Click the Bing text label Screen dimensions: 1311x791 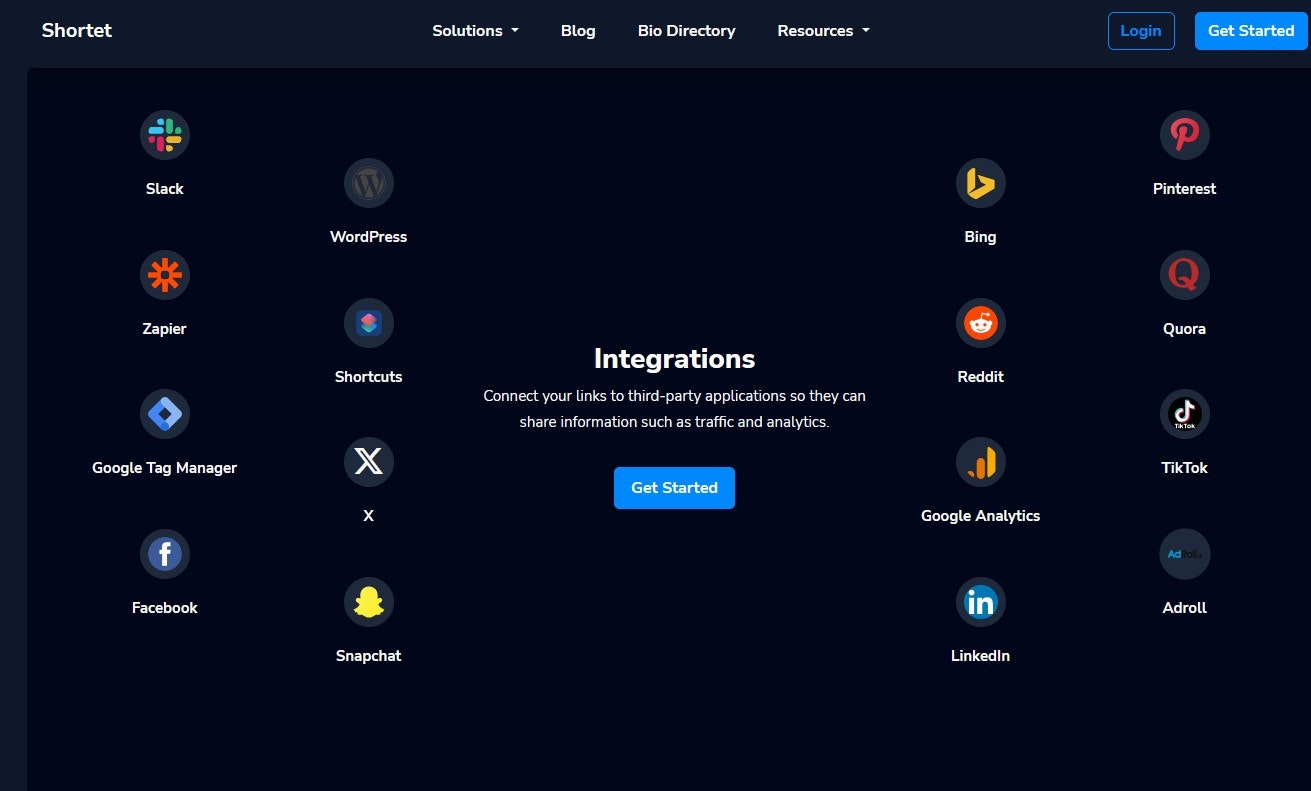click(980, 237)
